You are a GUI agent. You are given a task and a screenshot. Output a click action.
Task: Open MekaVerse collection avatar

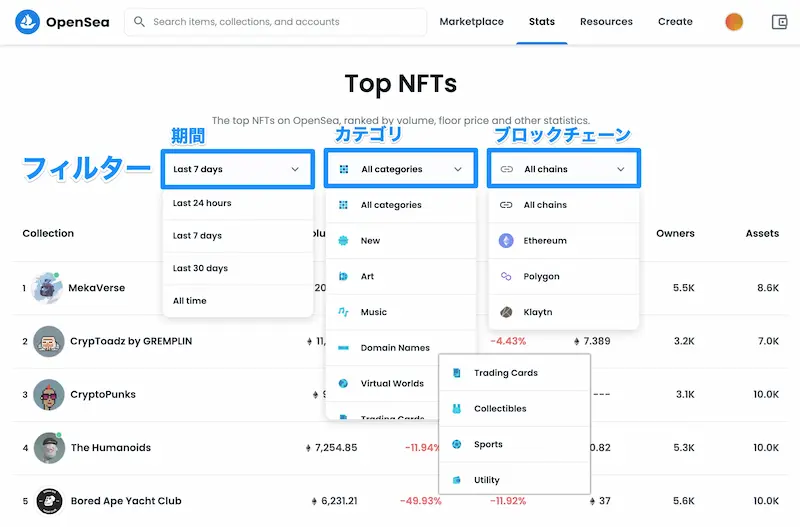(47, 288)
